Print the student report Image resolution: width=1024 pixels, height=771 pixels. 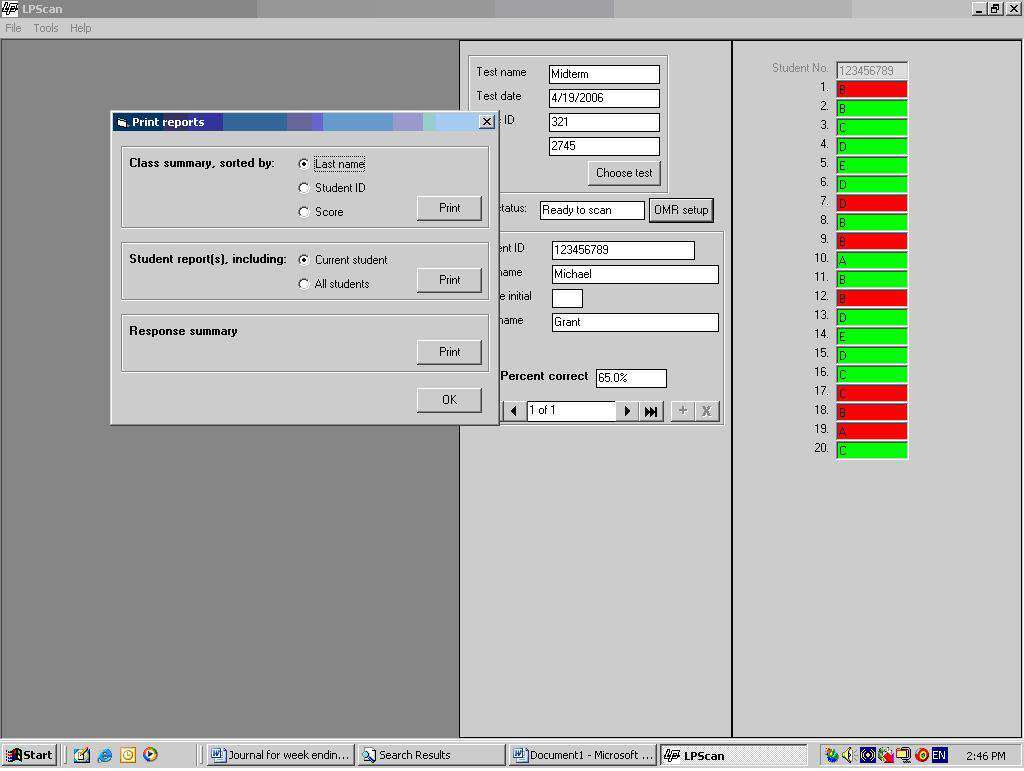coord(449,280)
